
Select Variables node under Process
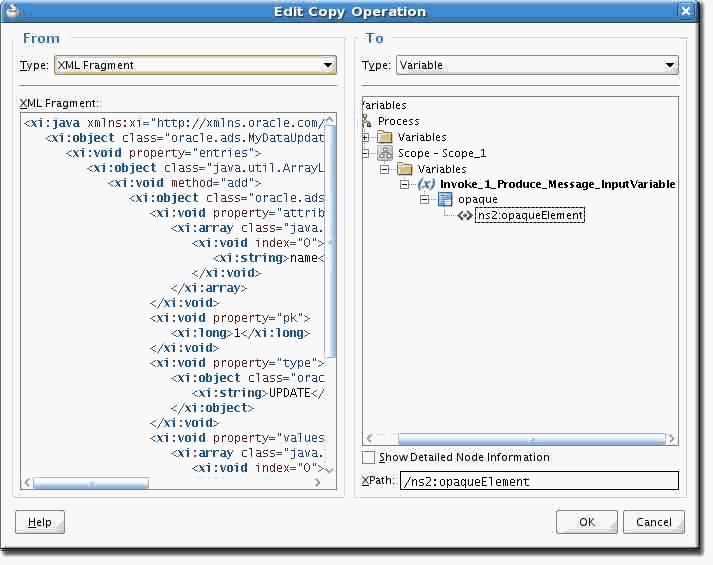tap(422, 137)
